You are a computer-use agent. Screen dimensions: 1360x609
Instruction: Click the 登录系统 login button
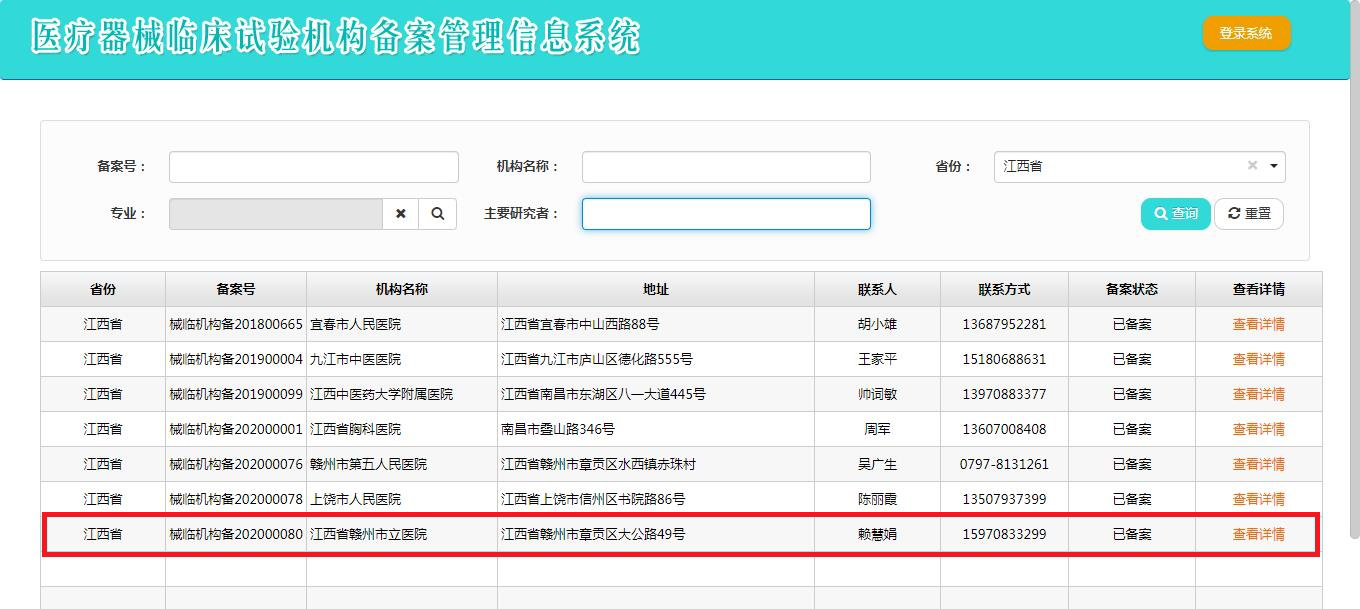[1246, 33]
